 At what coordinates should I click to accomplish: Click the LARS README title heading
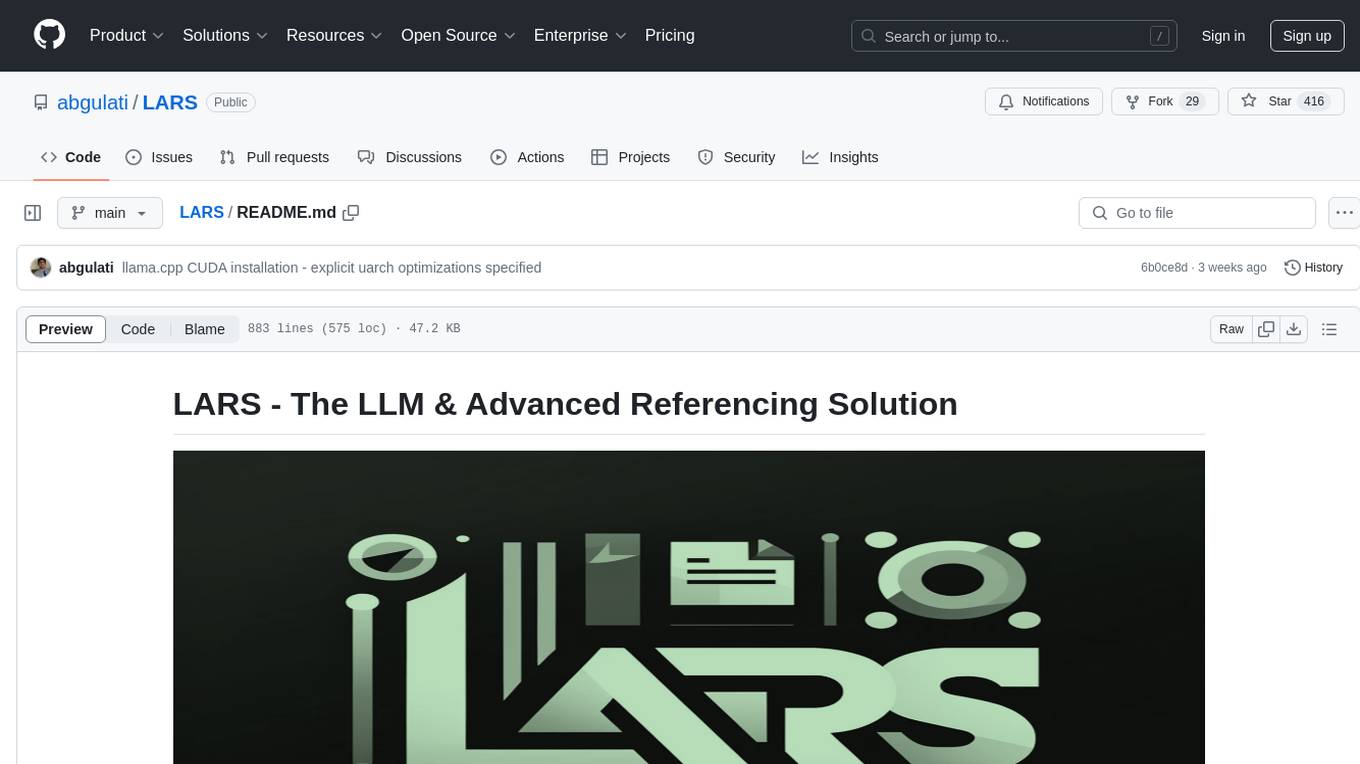(x=565, y=404)
